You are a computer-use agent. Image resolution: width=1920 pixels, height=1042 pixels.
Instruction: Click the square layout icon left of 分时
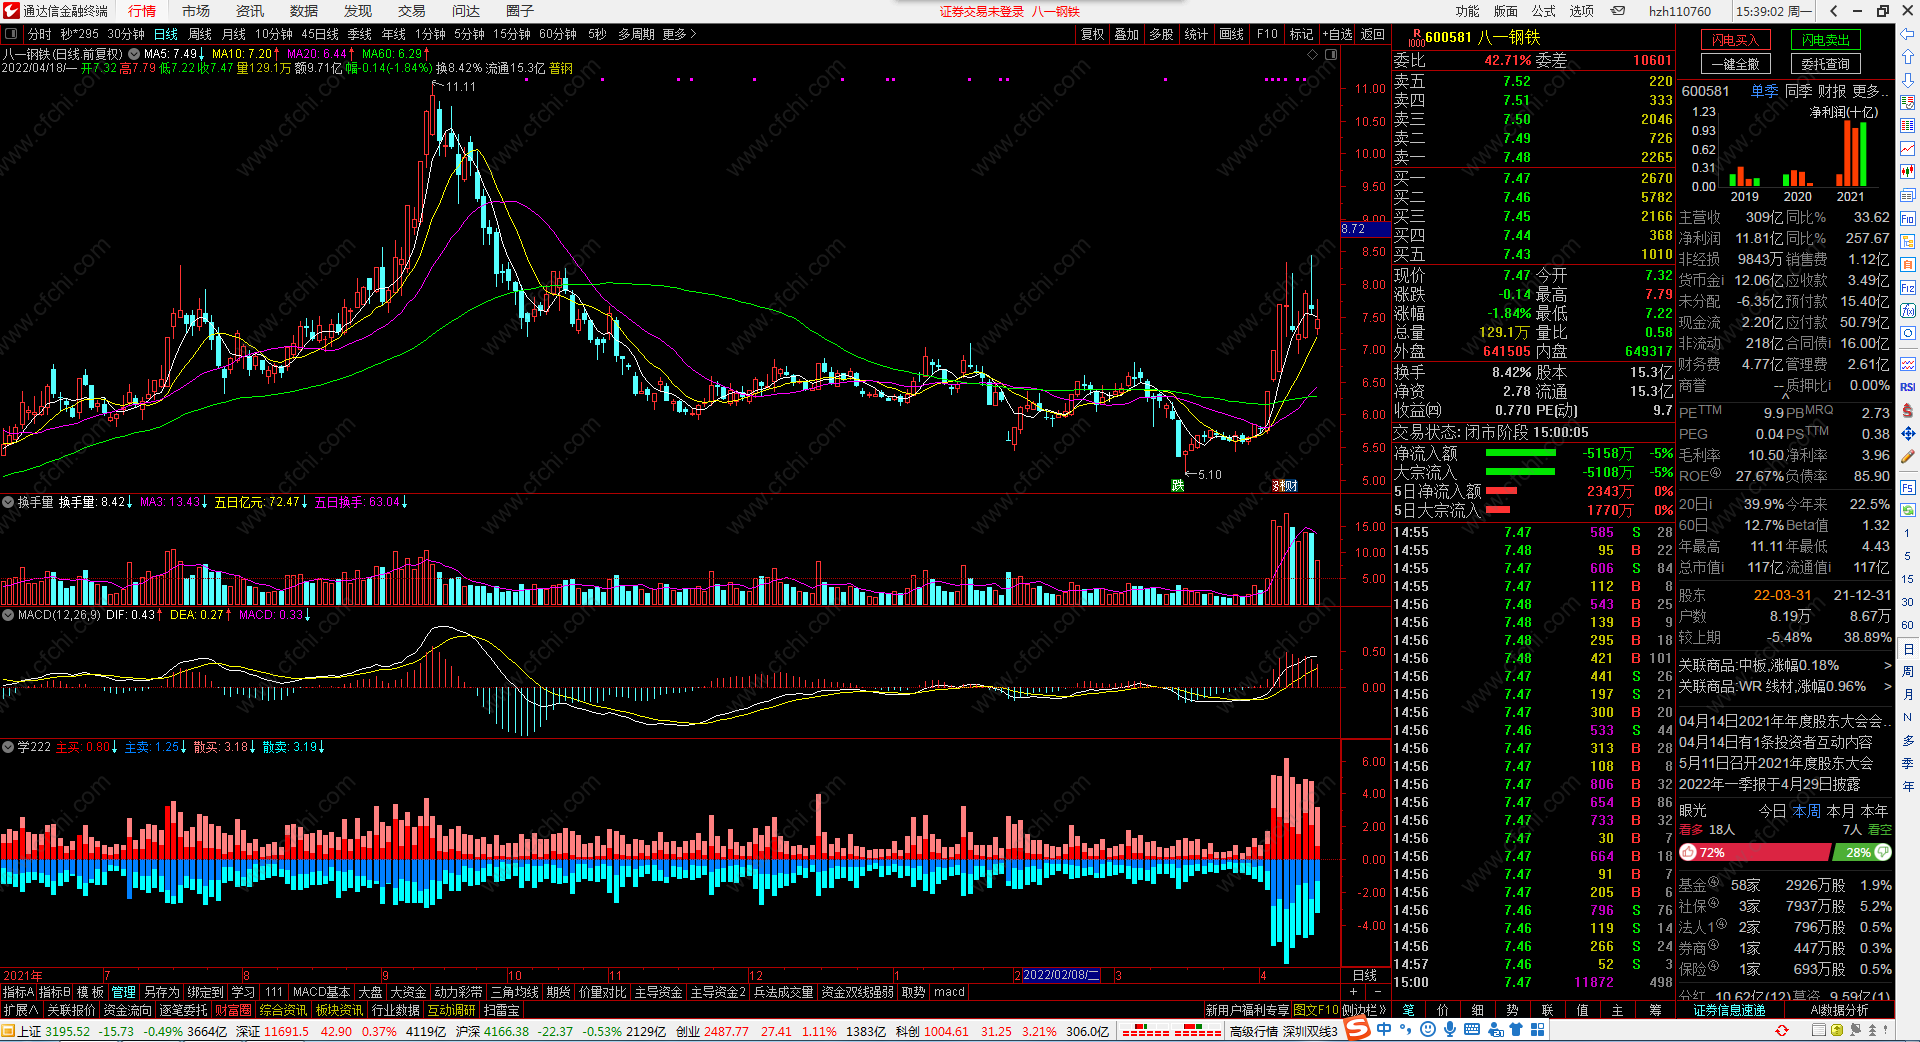coord(12,34)
